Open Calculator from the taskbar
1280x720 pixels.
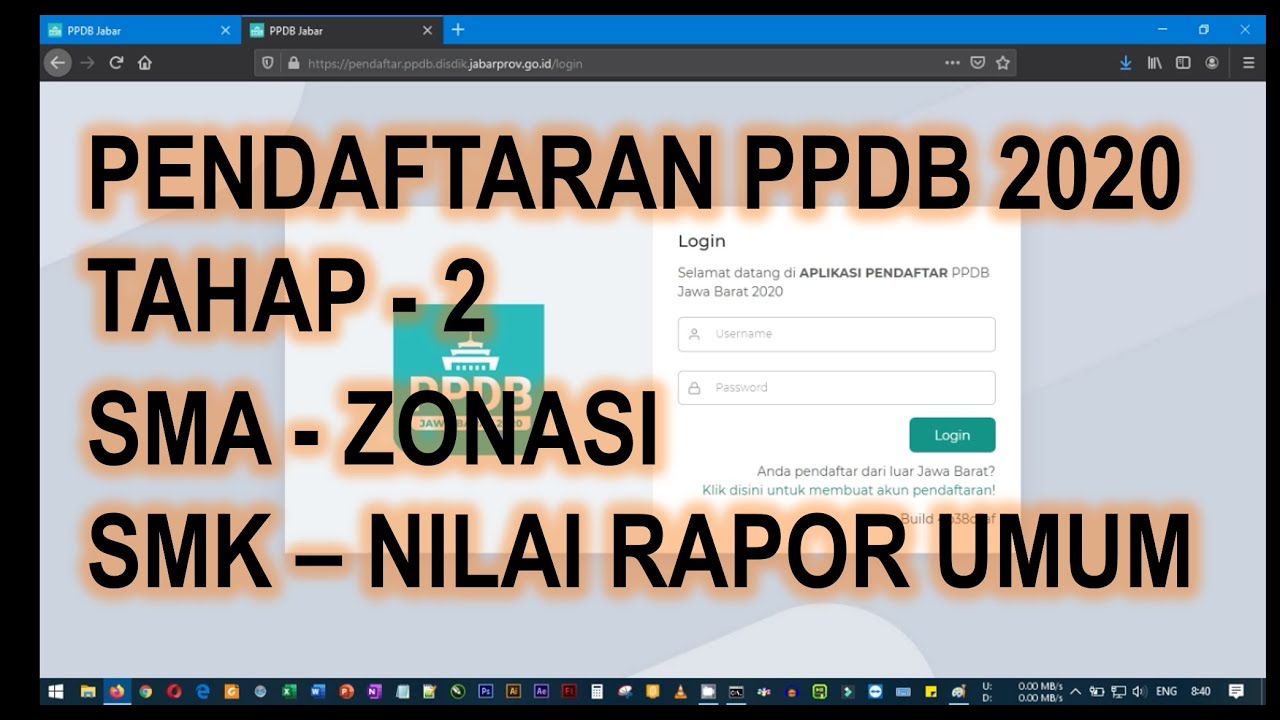tap(597, 691)
